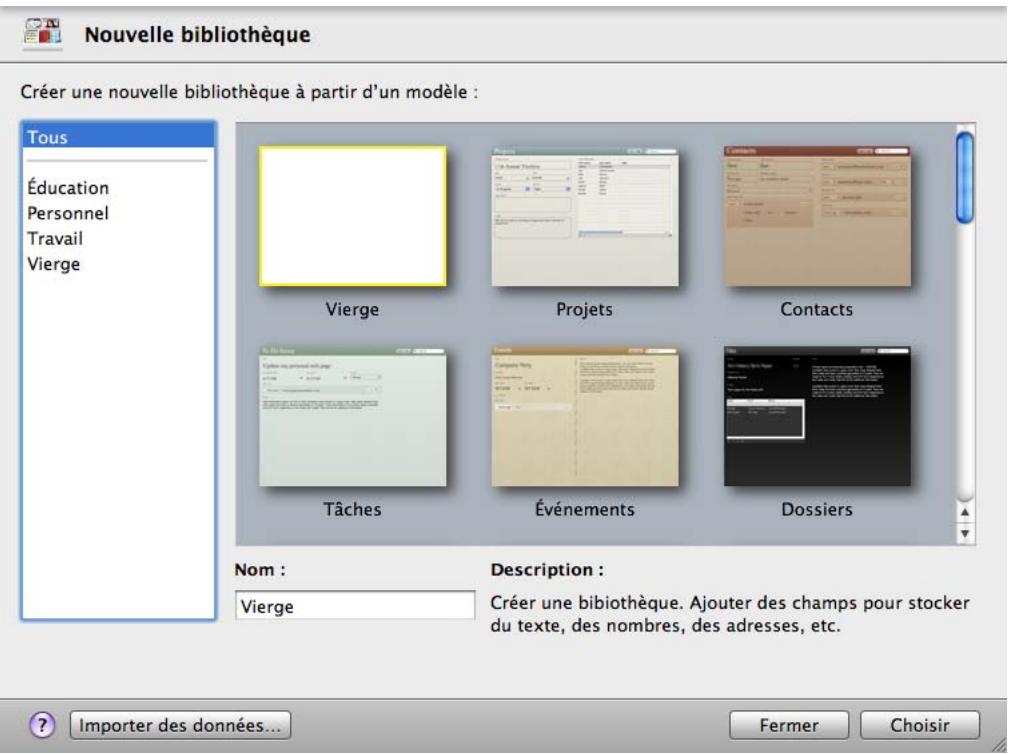Click the template description text
Viewport: 1012px width, 754px height.
point(730,614)
